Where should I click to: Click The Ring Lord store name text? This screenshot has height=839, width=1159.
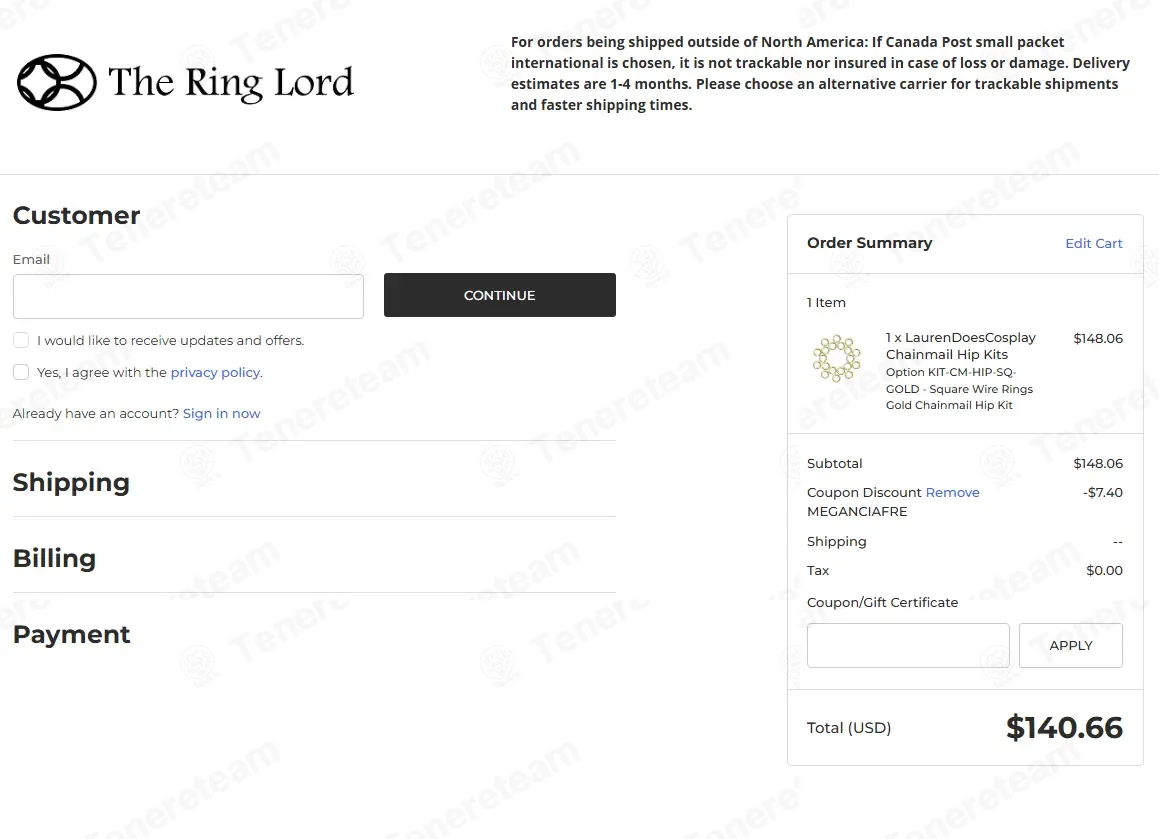point(230,82)
